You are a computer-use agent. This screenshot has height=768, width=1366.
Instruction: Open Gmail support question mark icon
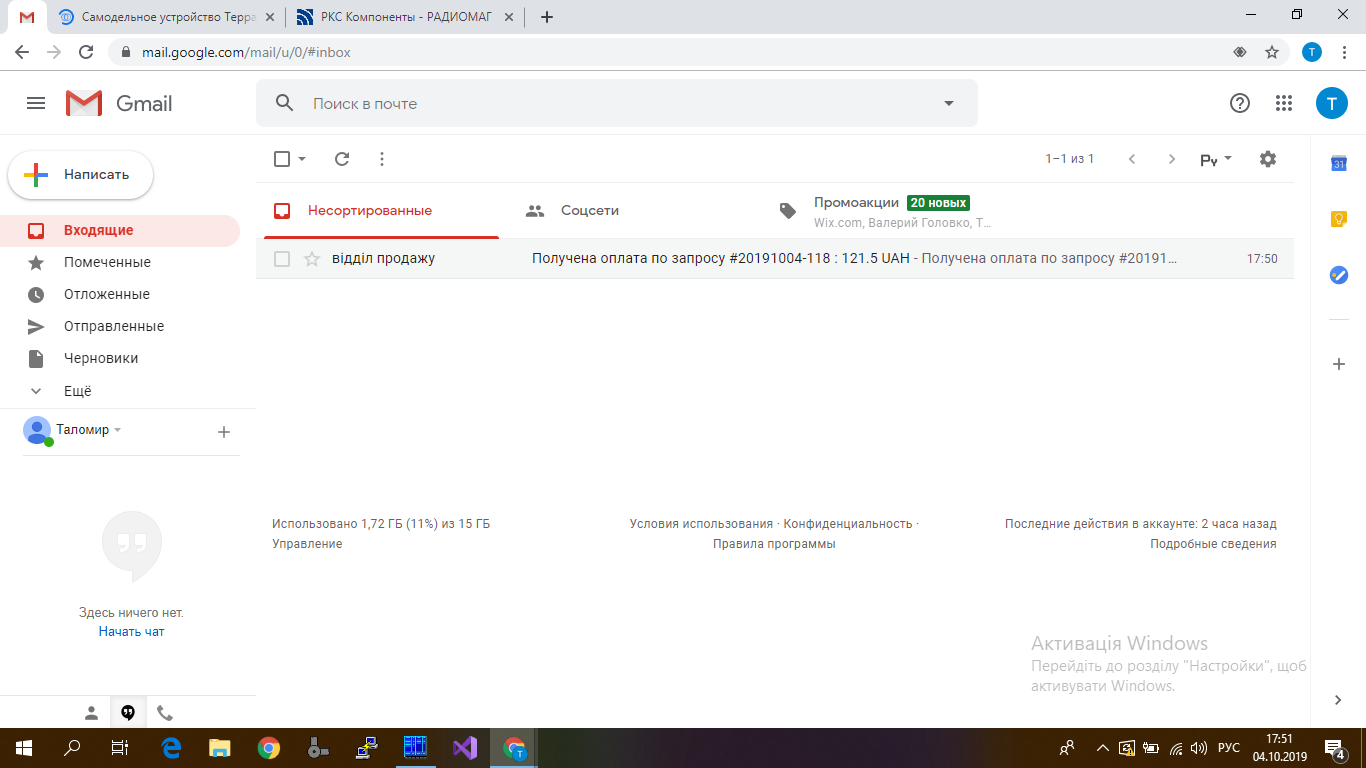coord(1240,103)
